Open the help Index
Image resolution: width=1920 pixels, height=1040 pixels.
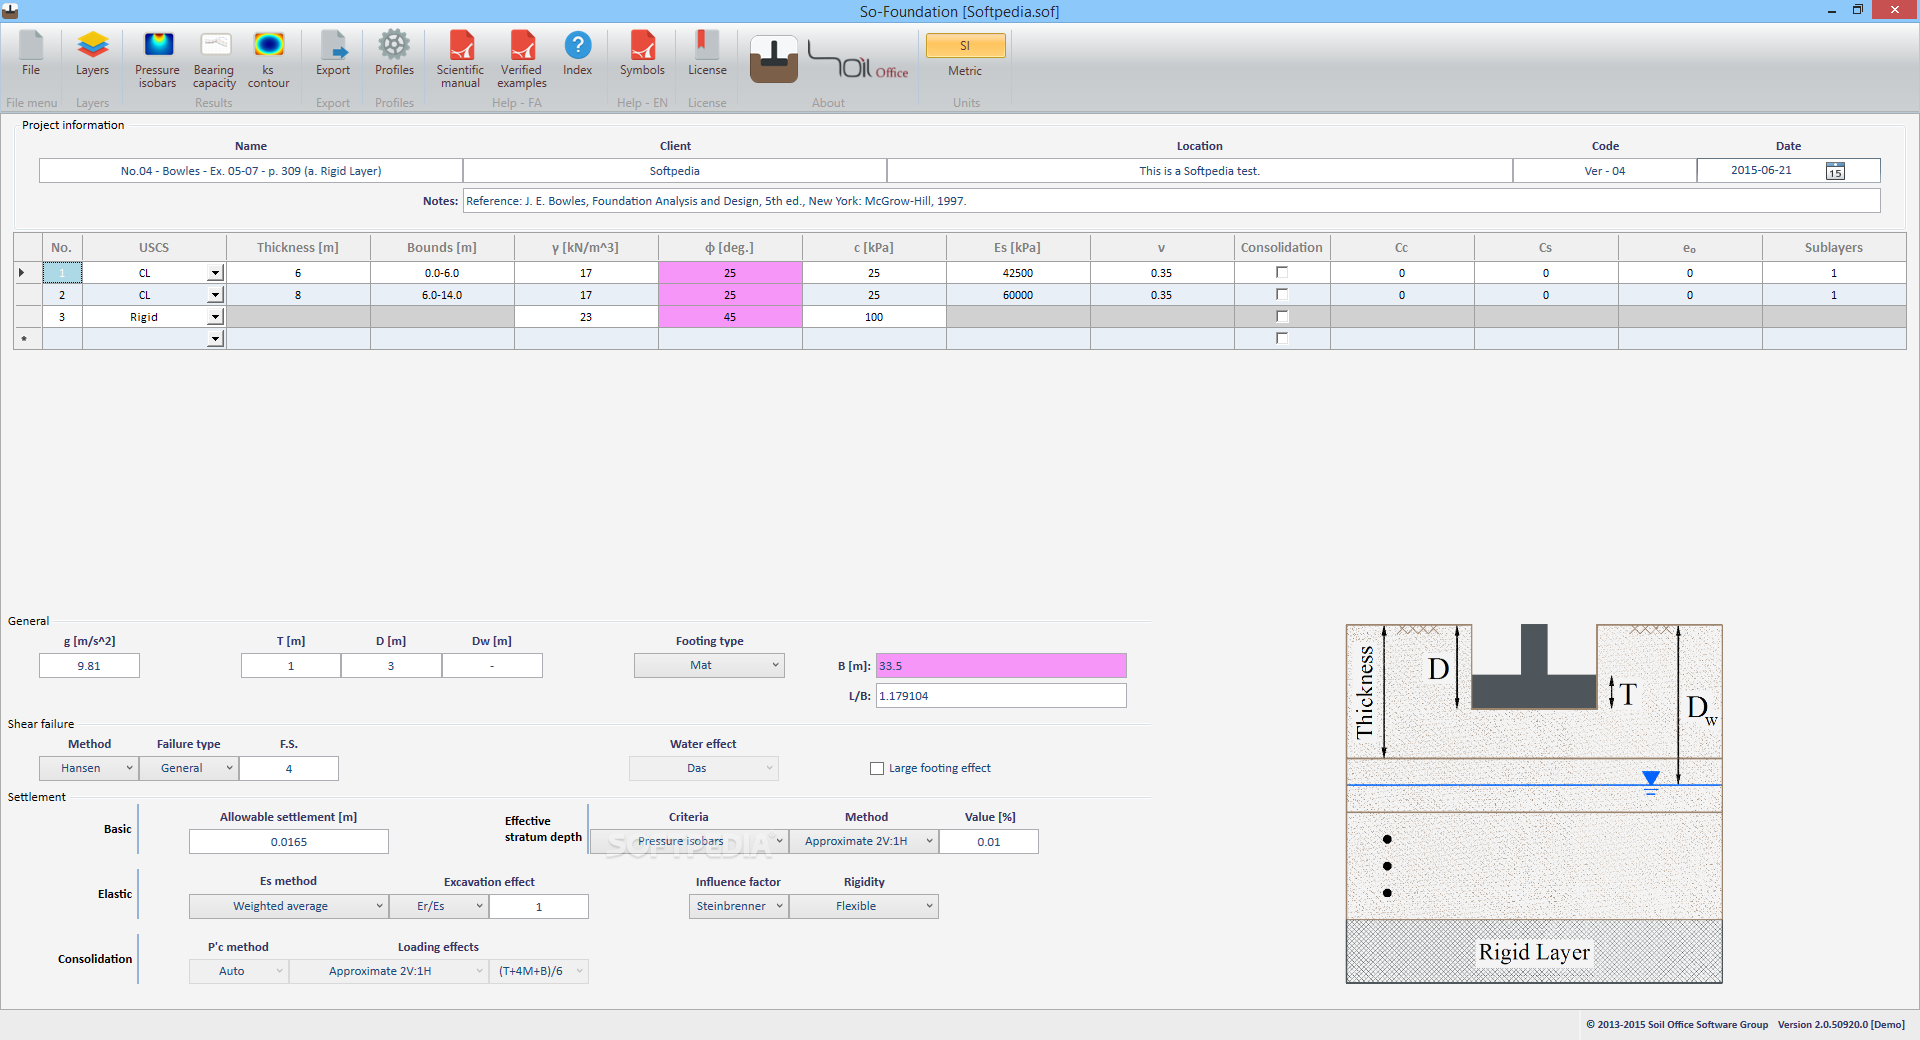pyautogui.click(x=577, y=53)
